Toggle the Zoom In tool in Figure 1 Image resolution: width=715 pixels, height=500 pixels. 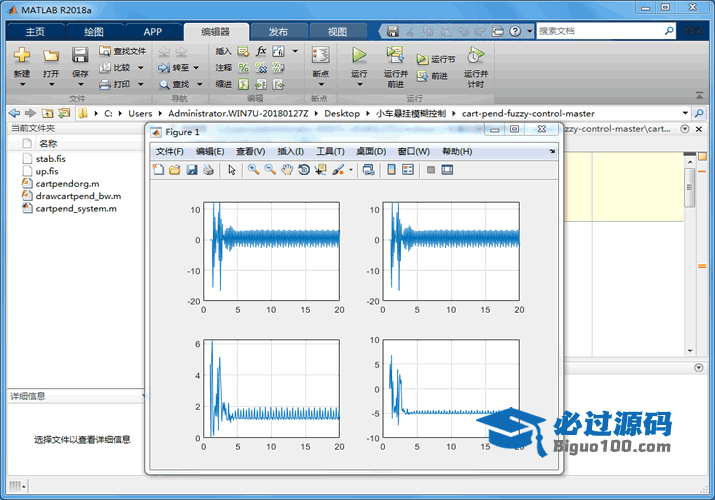click(254, 170)
